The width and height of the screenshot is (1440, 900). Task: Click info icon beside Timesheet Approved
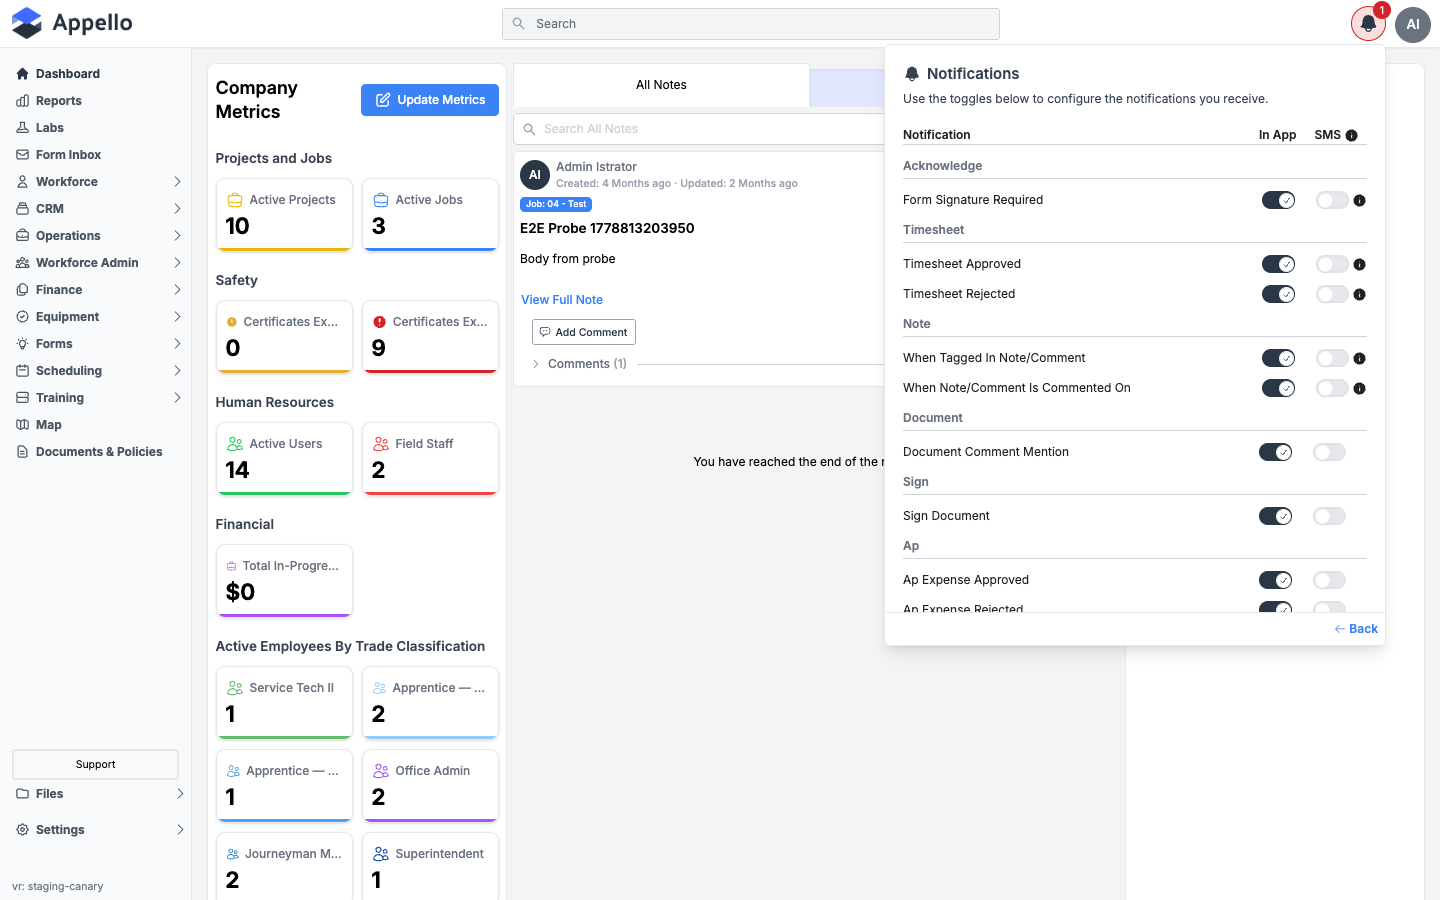1359,265
